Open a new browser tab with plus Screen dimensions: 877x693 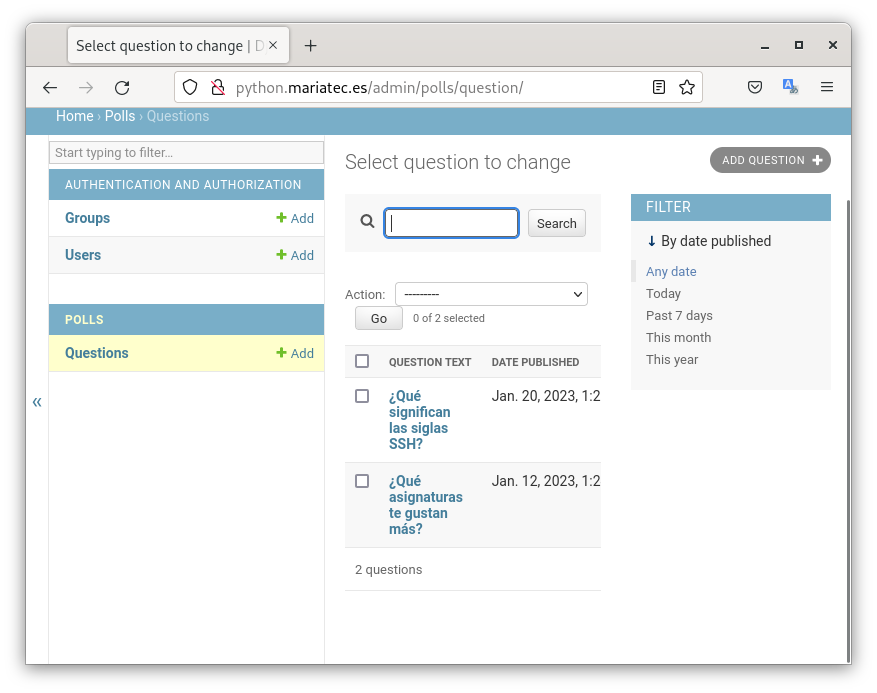tap(311, 46)
